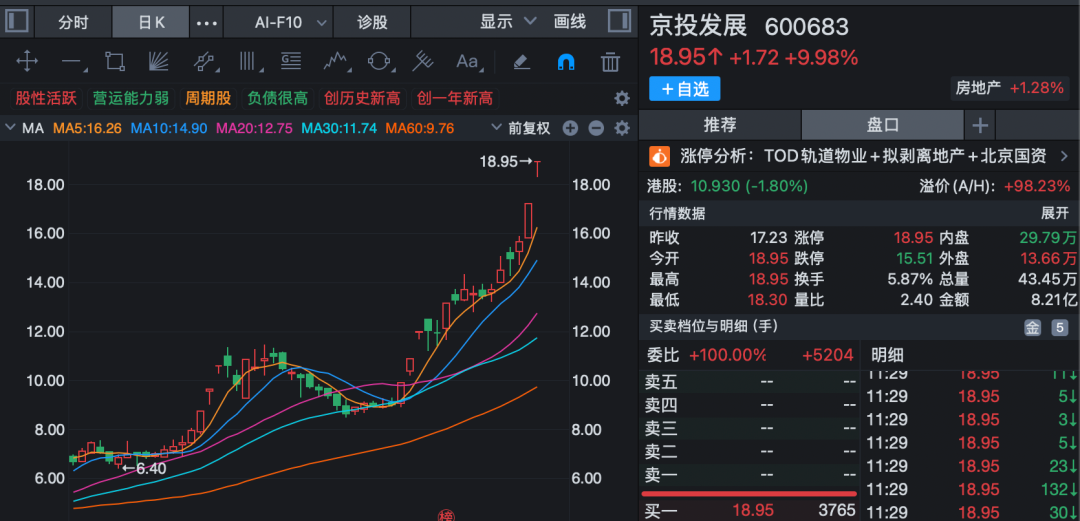Screen dimensions: 1080x521
Task: Click the MA30:11.74 label
Action: 340,128
